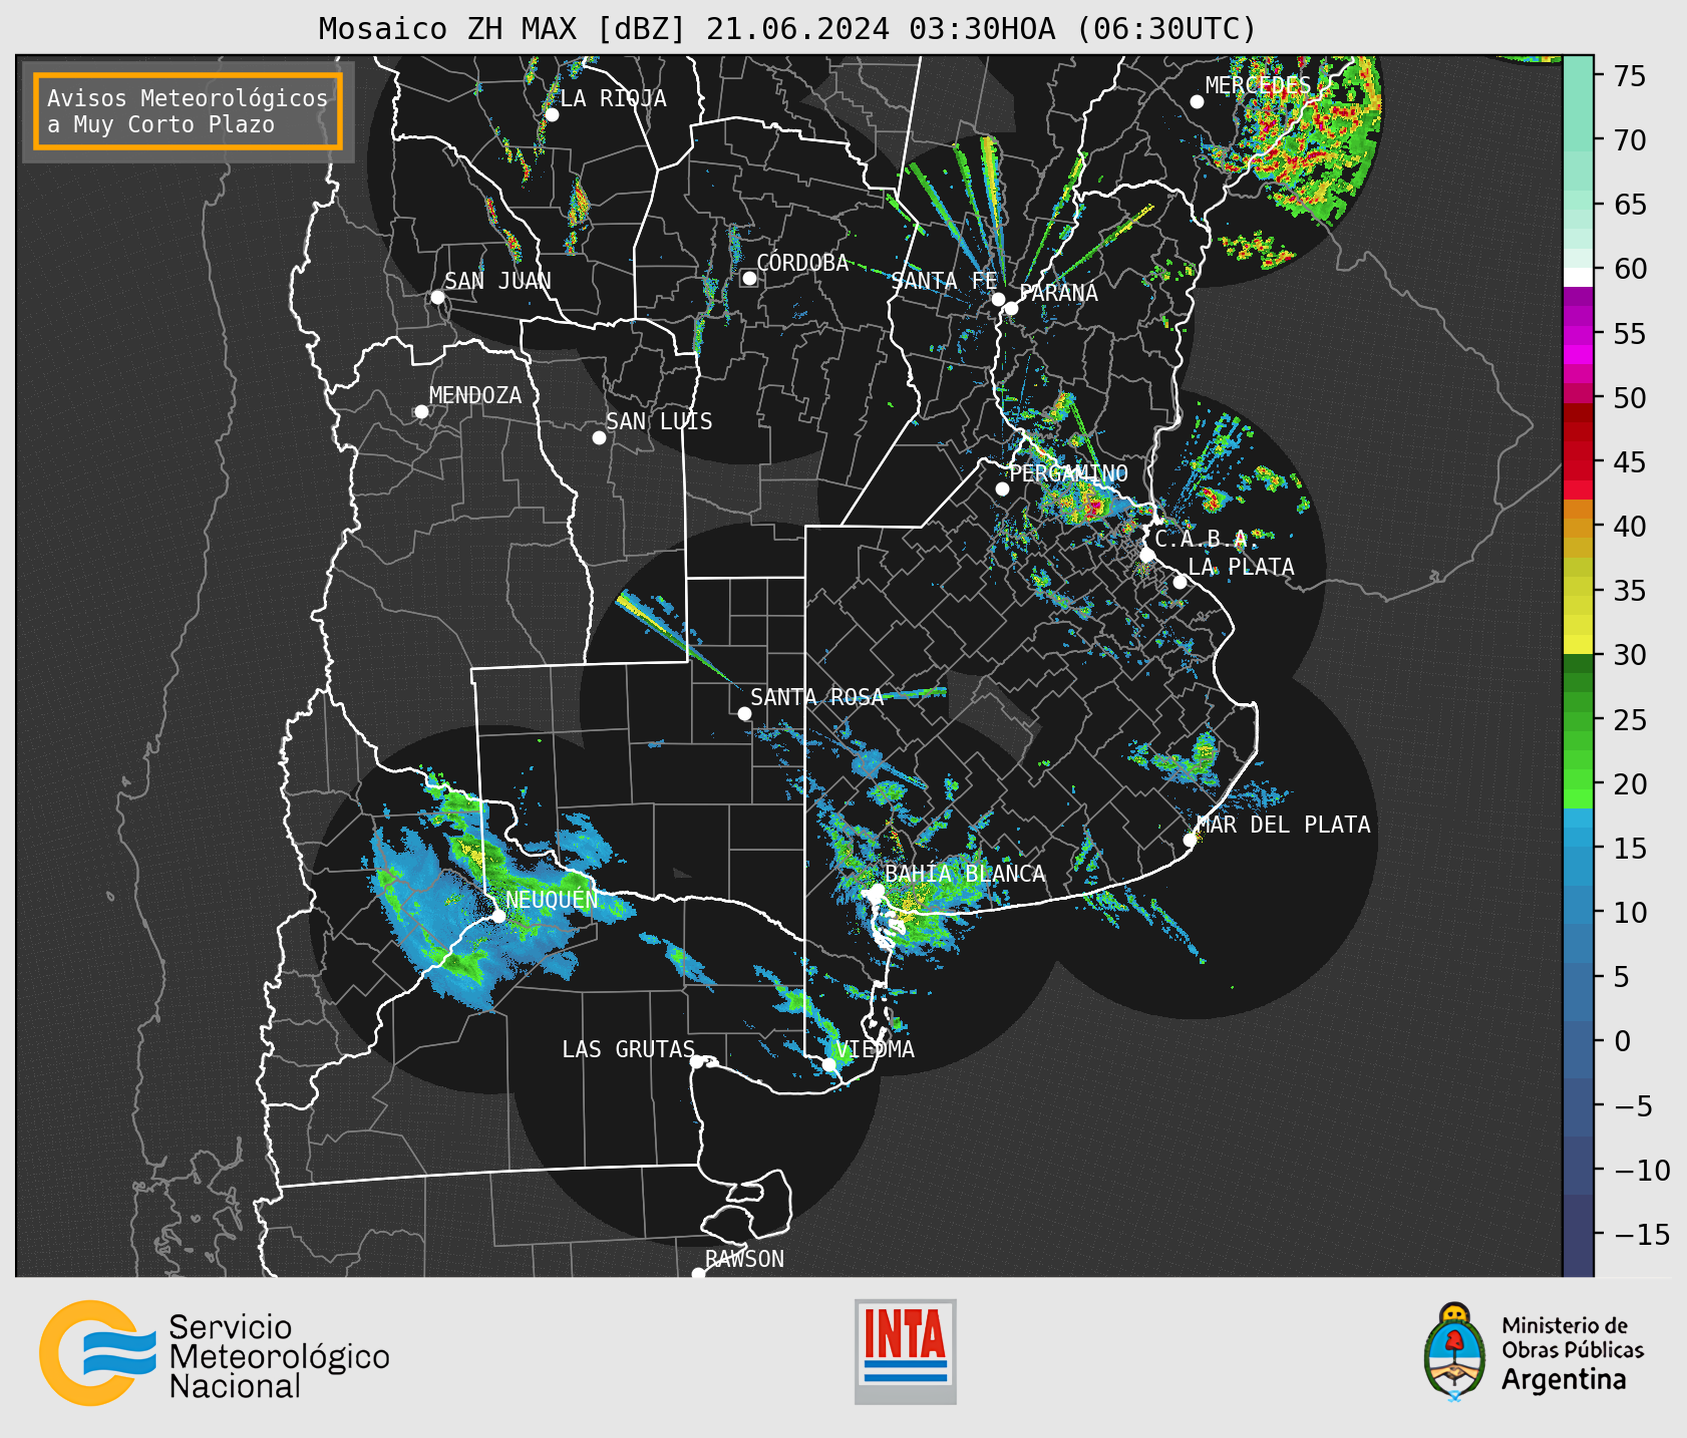The width and height of the screenshot is (1687, 1438).
Task: Click the Ministerio de Obras Públicas emblem
Action: (x=1455, y=1351)
